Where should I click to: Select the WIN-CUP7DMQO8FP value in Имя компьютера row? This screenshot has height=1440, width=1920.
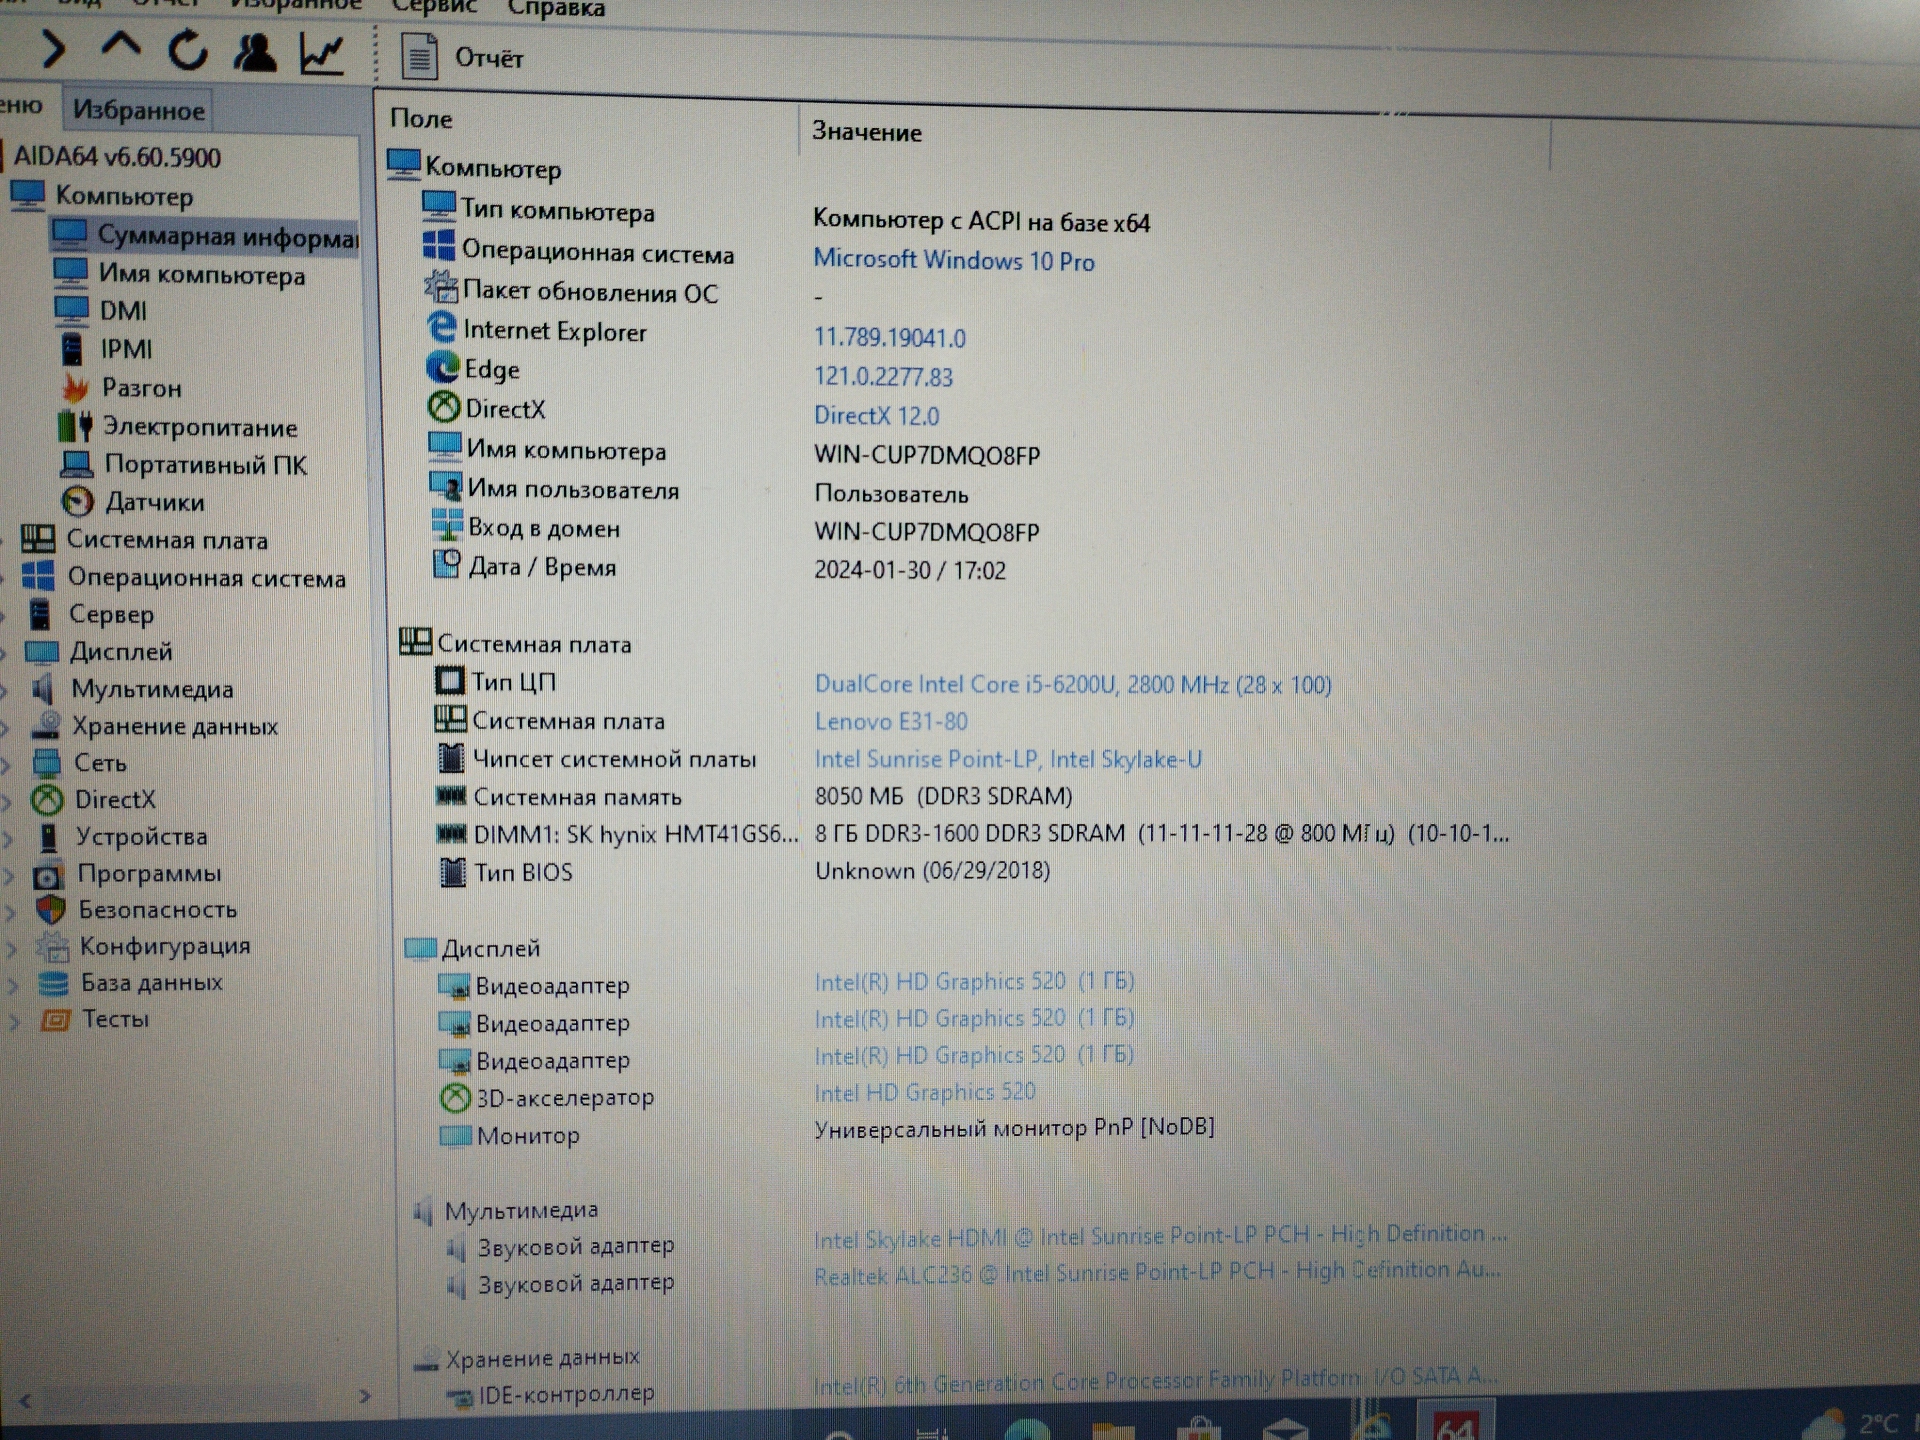coord(927,455)
